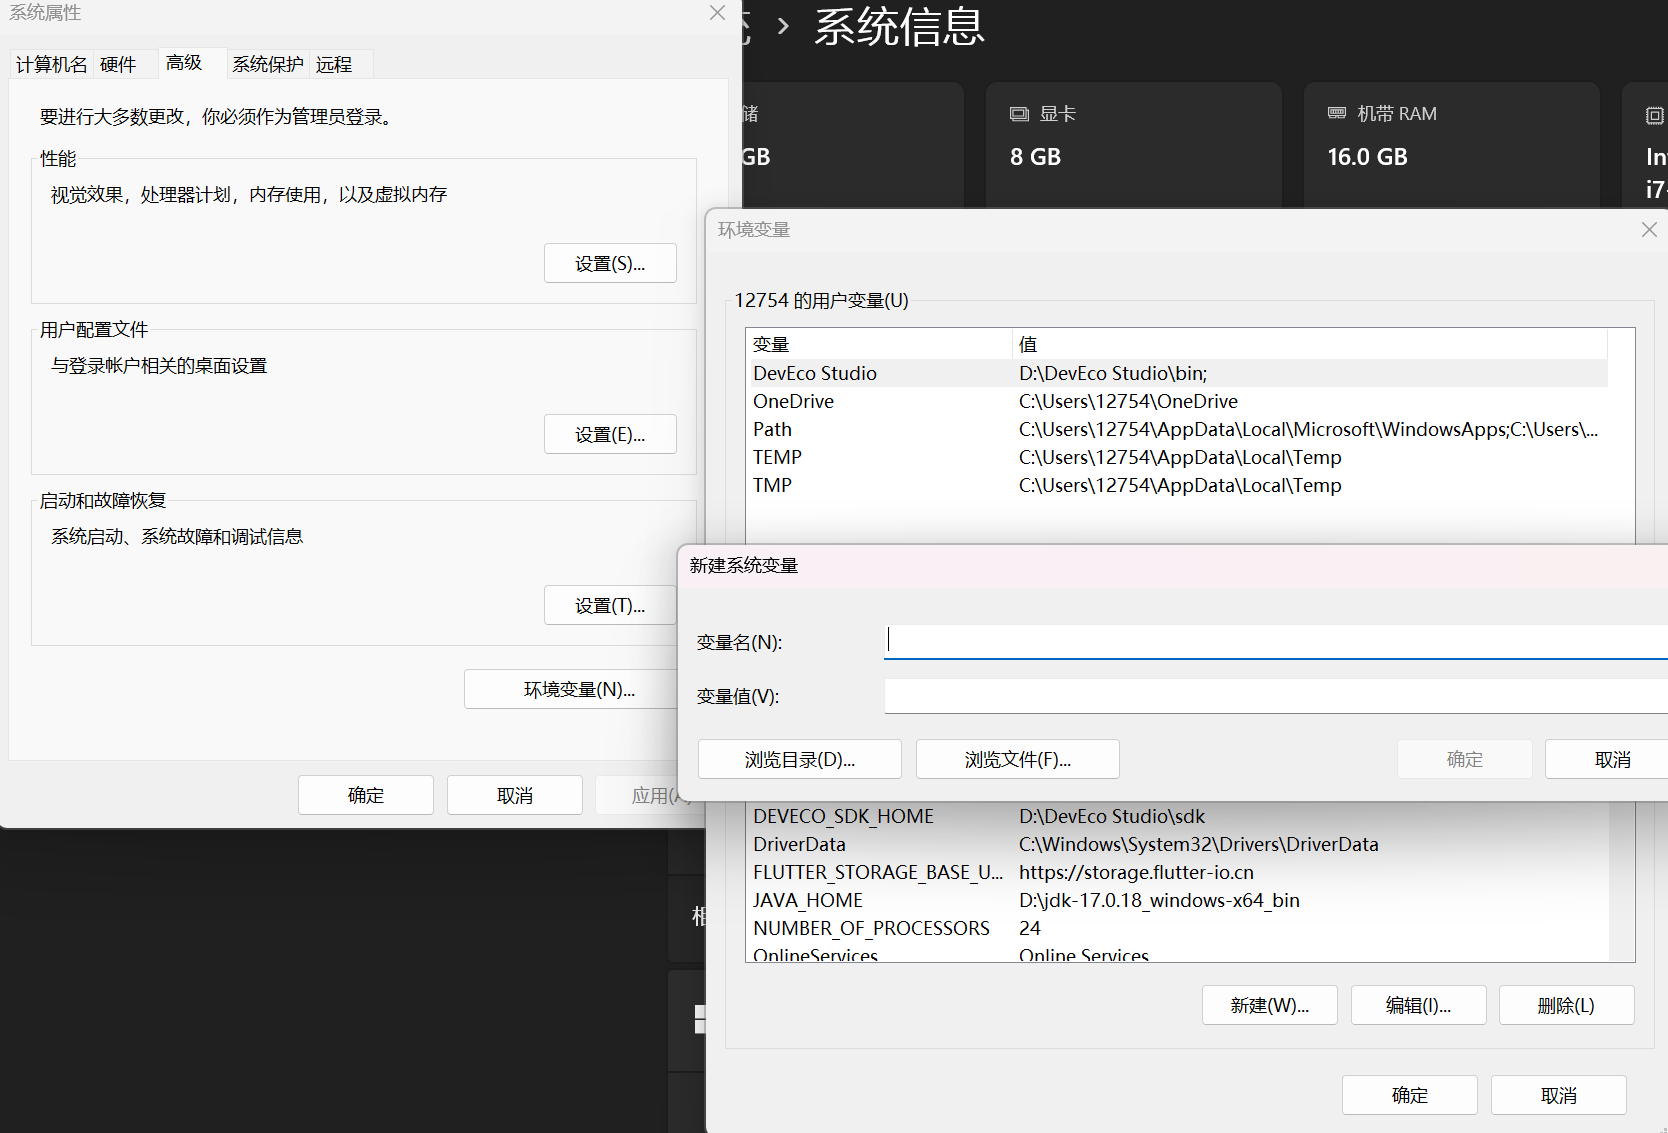Click 删除(L) system variable button
Screen dimensions: 1668x1133
(x=1567, y=1005)
